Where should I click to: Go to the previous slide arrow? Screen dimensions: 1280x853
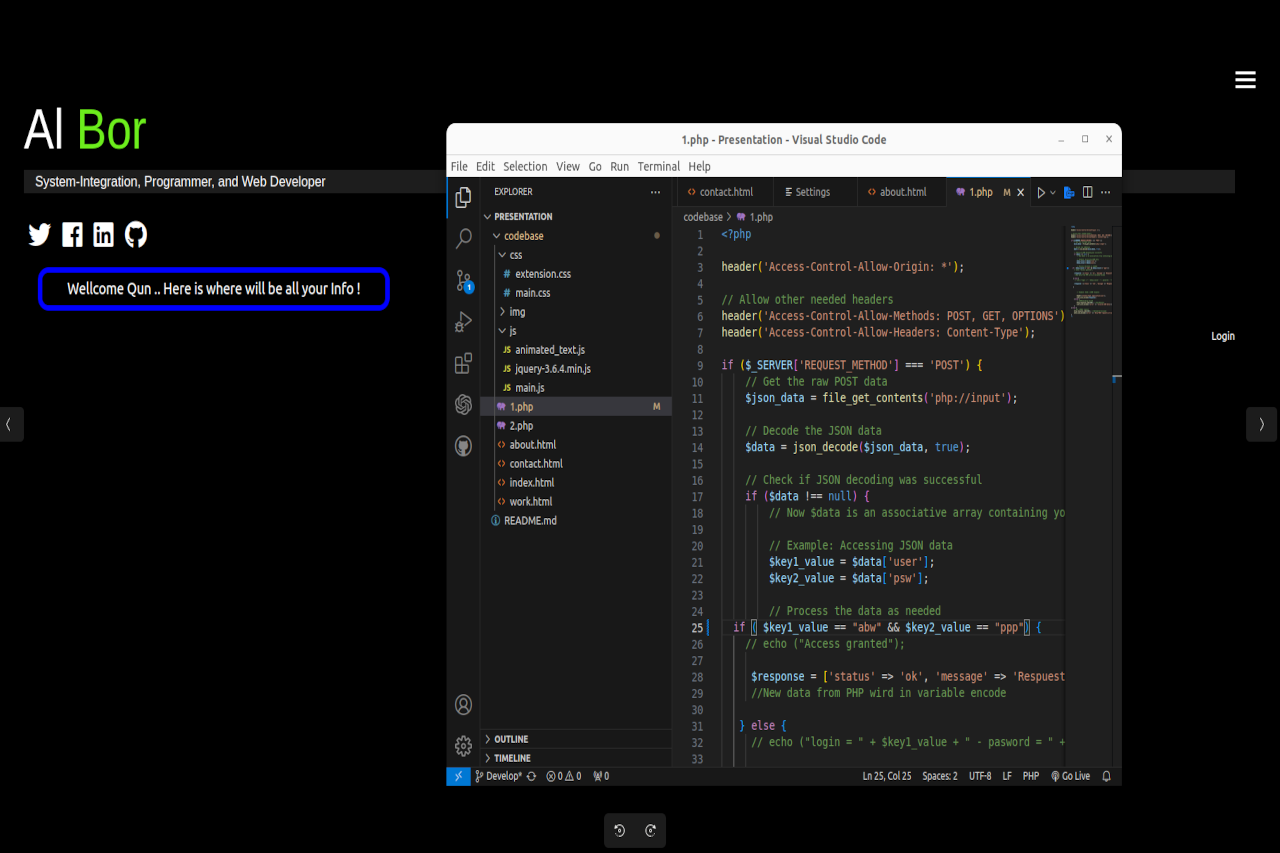(x=9, y=424)
